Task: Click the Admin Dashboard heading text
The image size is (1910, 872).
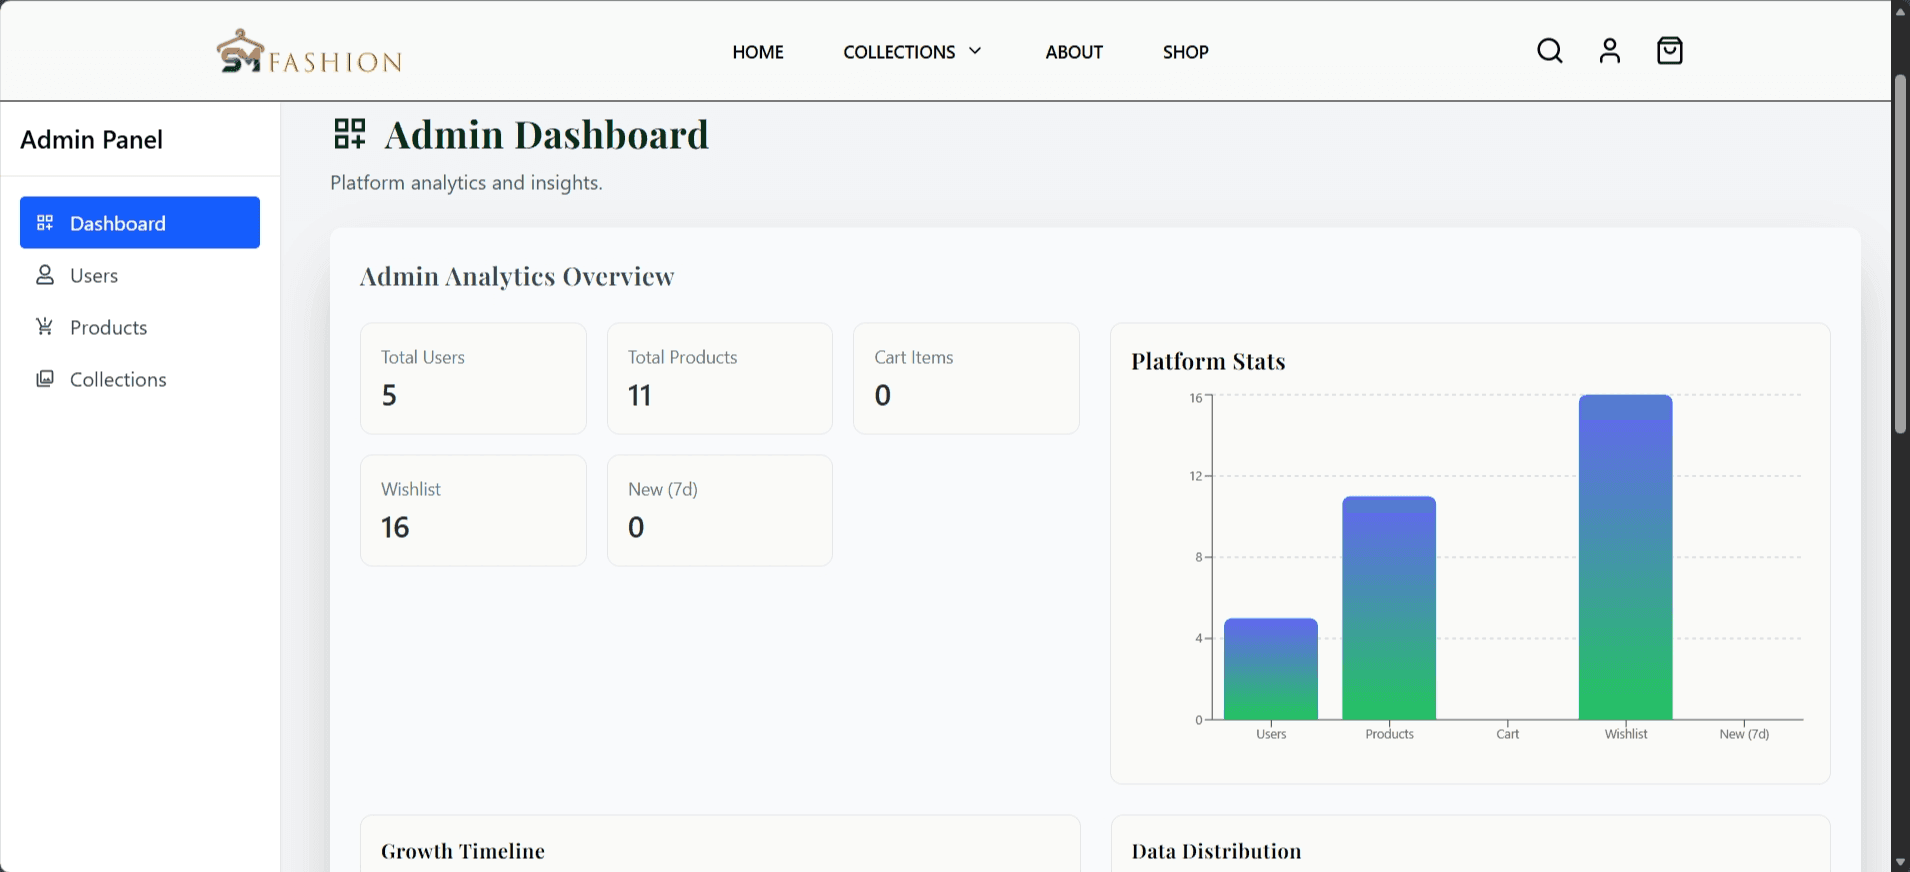Action: (x=547, y=134)
